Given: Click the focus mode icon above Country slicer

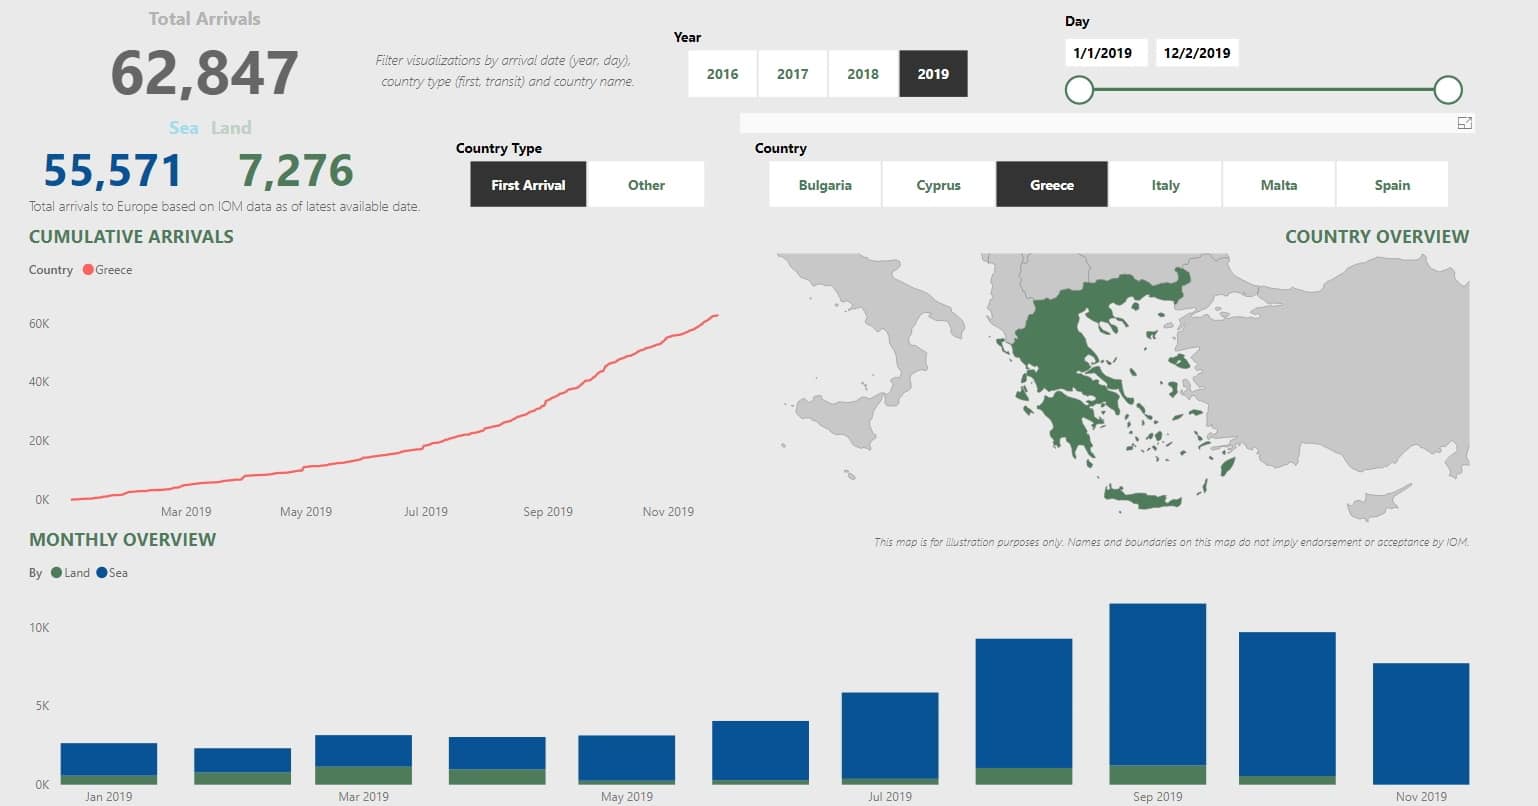Looking at the screenshot, I should click(1465, 123).
